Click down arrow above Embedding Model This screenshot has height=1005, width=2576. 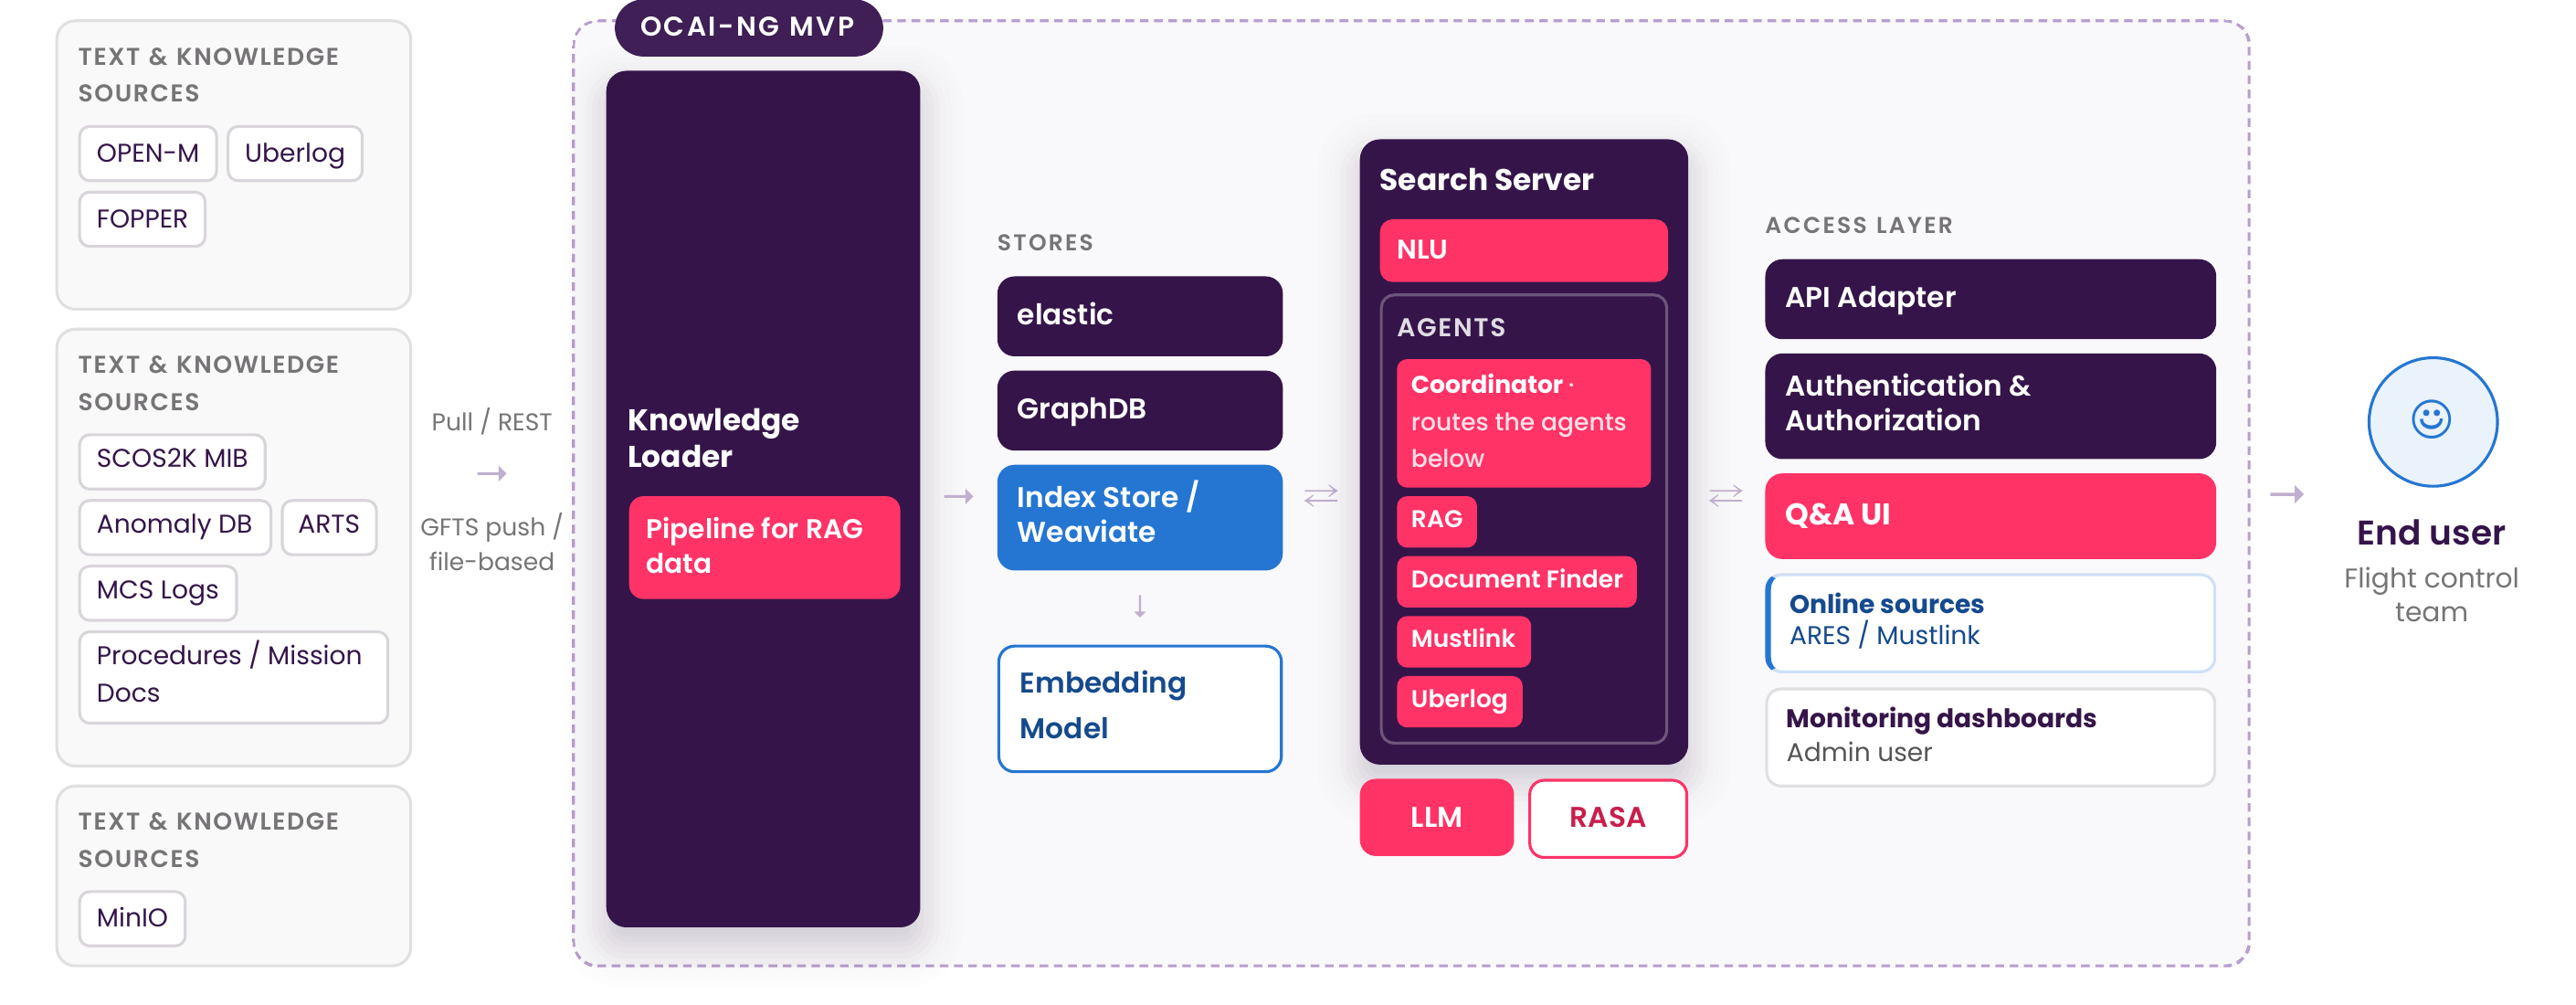point(1139,607)
